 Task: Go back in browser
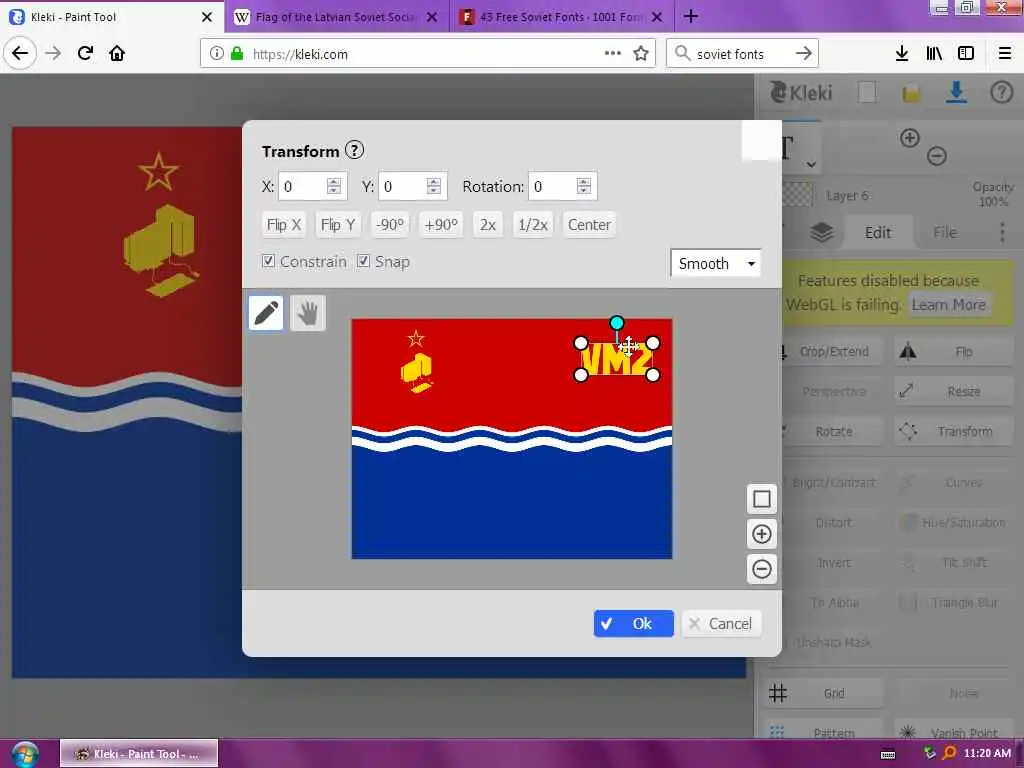point(20,54)
